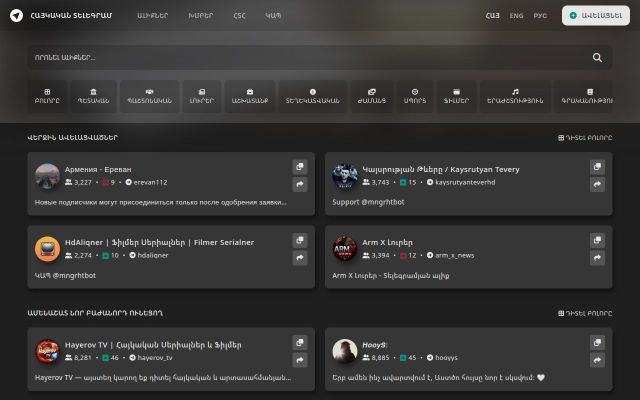
Task: Select the ԳՐԱԿԱՆՈՒԹՅՈՒՆ category tab
Action: coord(584,96)
